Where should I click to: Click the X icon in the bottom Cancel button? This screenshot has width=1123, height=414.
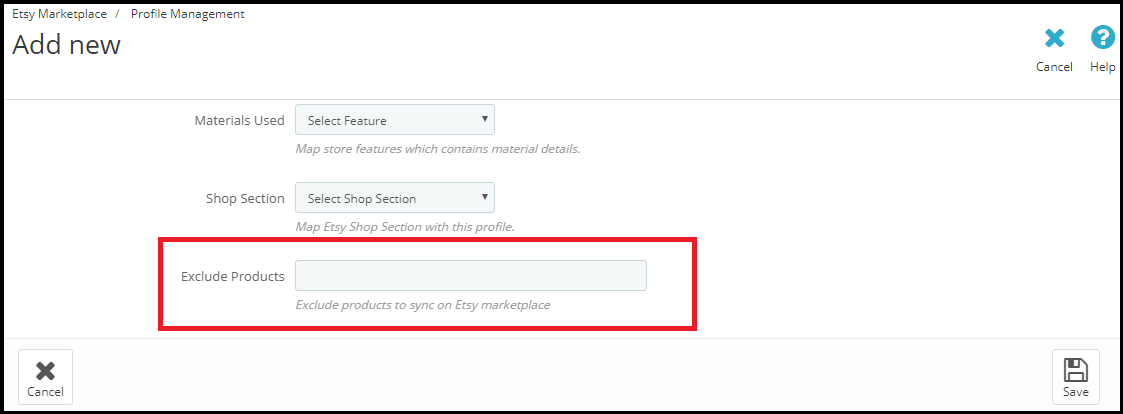point(45,371)
